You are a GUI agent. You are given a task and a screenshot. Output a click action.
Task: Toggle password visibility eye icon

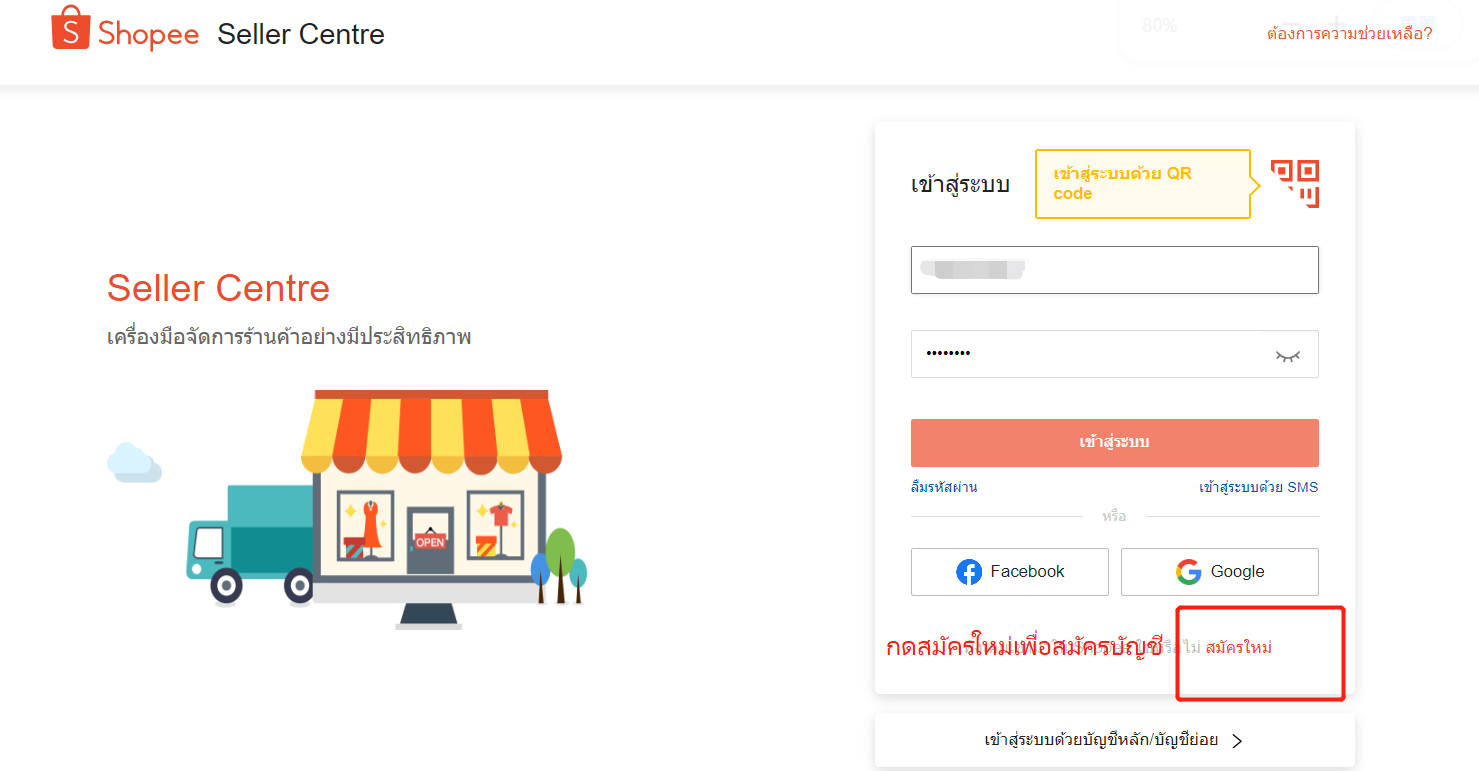(1287, 355)
